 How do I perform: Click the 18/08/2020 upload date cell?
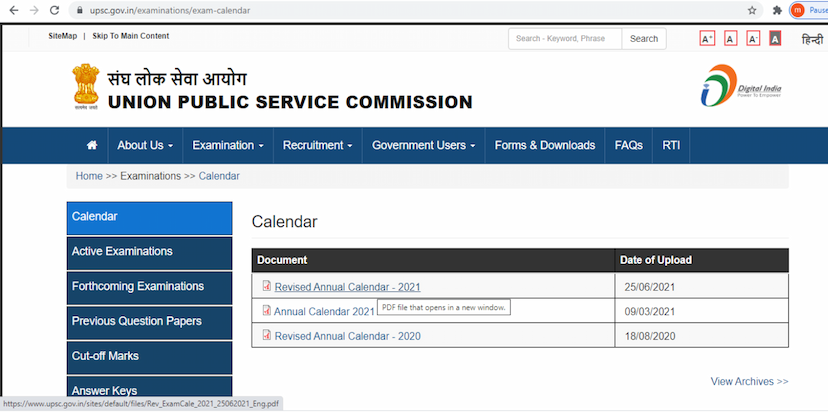tap(702, 335)
